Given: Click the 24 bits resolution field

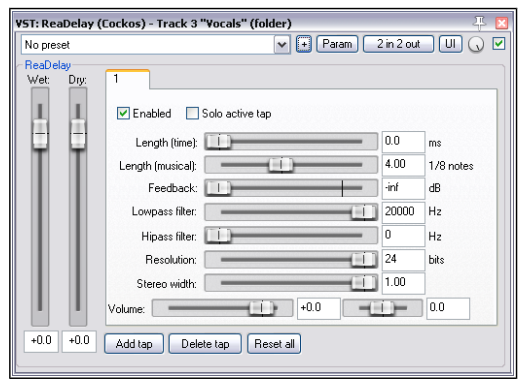Looking at the screenshot, I should 403,259.
